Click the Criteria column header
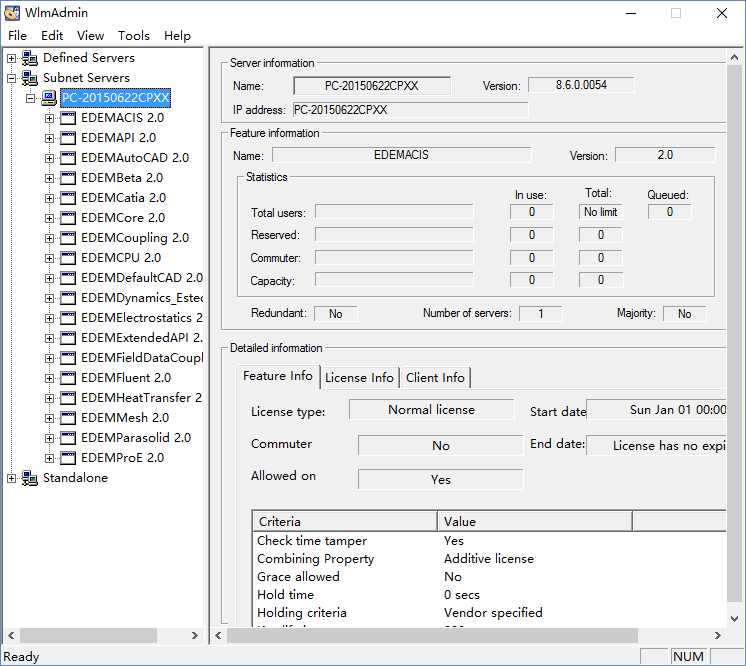This screenshot has height=666, width=746. pyautogui.click(x=344, y=521)
